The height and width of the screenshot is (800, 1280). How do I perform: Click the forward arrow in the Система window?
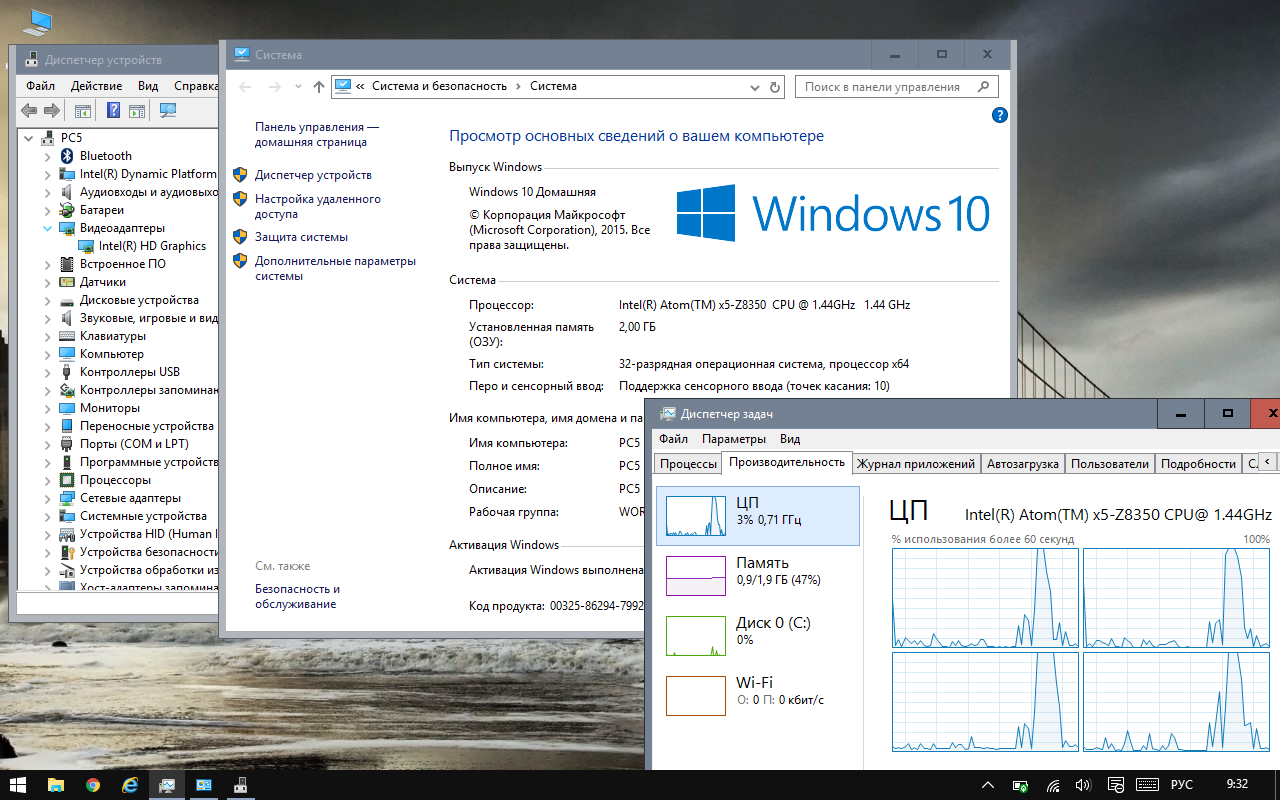pos(274,87)
